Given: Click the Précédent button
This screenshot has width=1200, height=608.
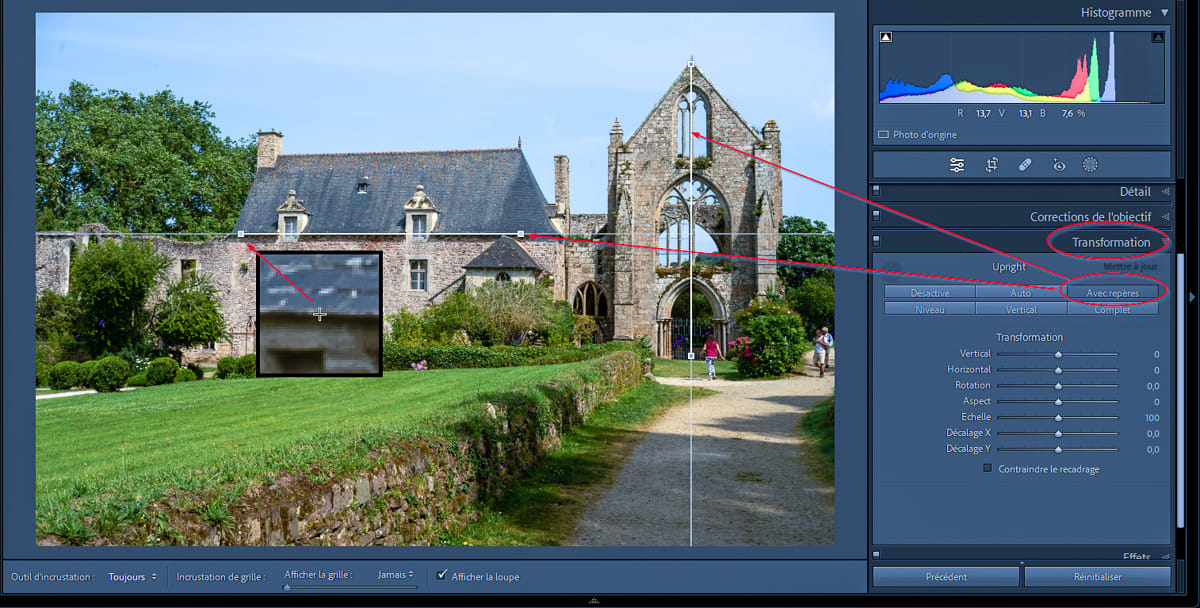Looking at the screenshot, I should tap(945, 577).
